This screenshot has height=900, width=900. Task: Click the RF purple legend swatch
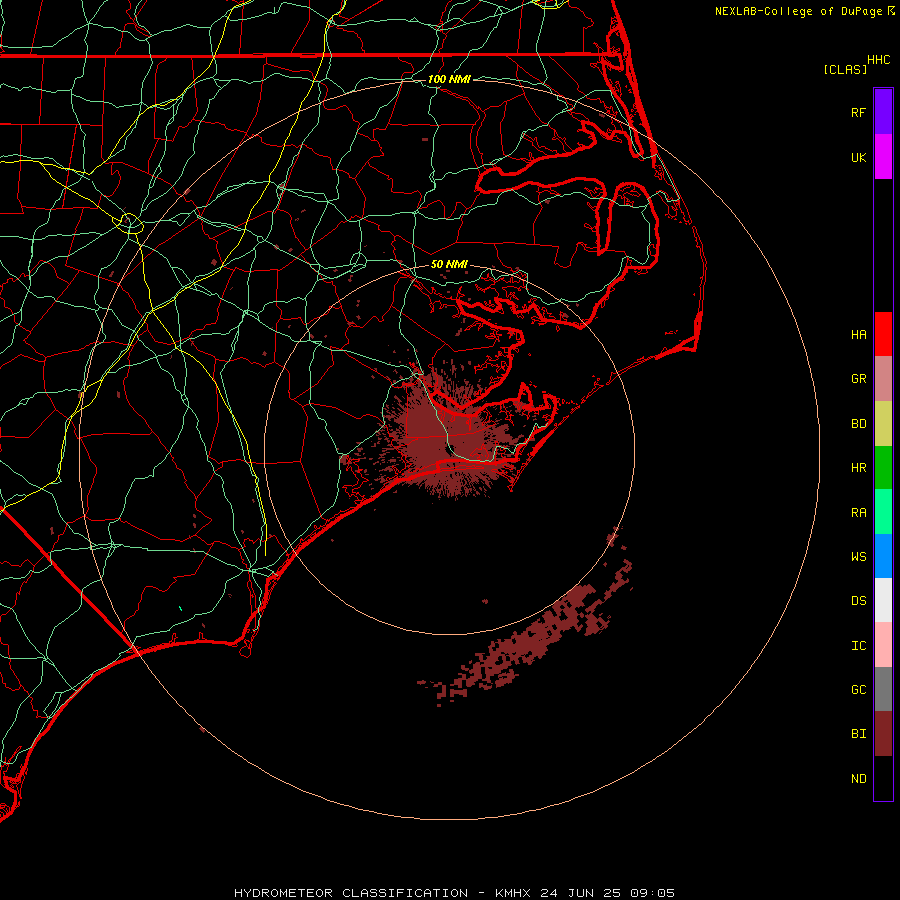click(x=883, y=112)
